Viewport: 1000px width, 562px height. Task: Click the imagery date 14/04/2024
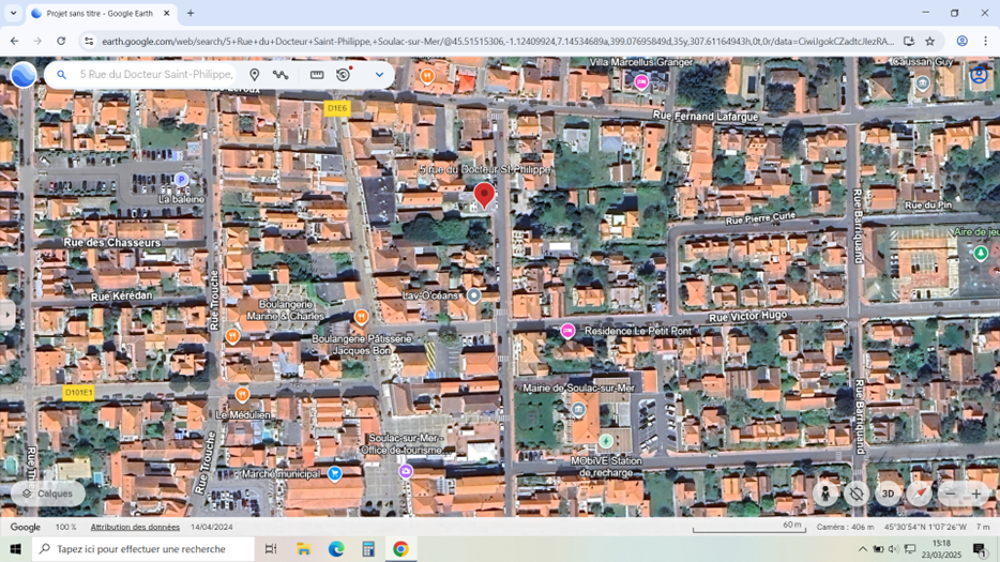point(211,527)
